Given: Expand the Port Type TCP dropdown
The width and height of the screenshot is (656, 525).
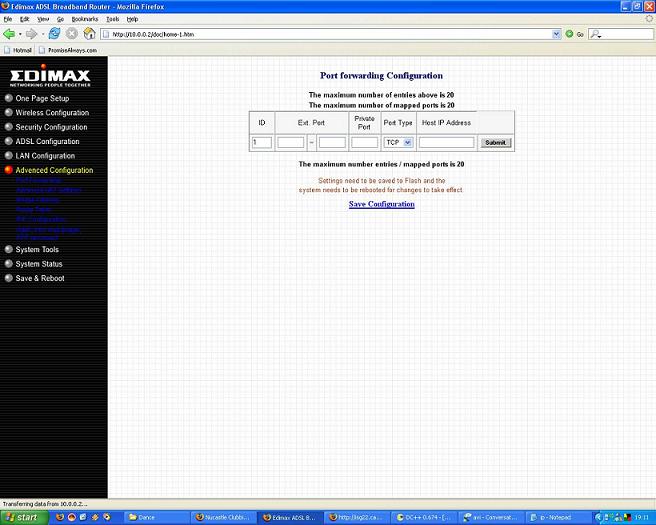Looking at the screenshot, I should tap(398, 143).
